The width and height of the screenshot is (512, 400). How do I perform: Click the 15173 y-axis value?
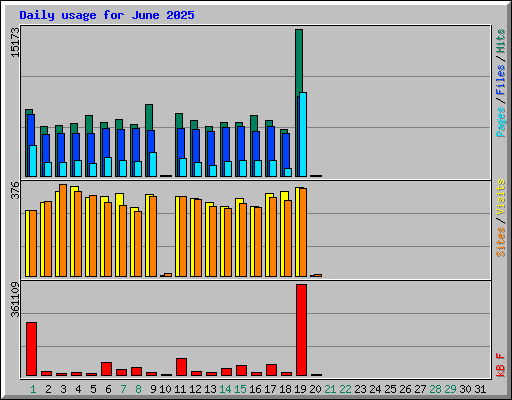pyautogui.click(x=15, y=42)
